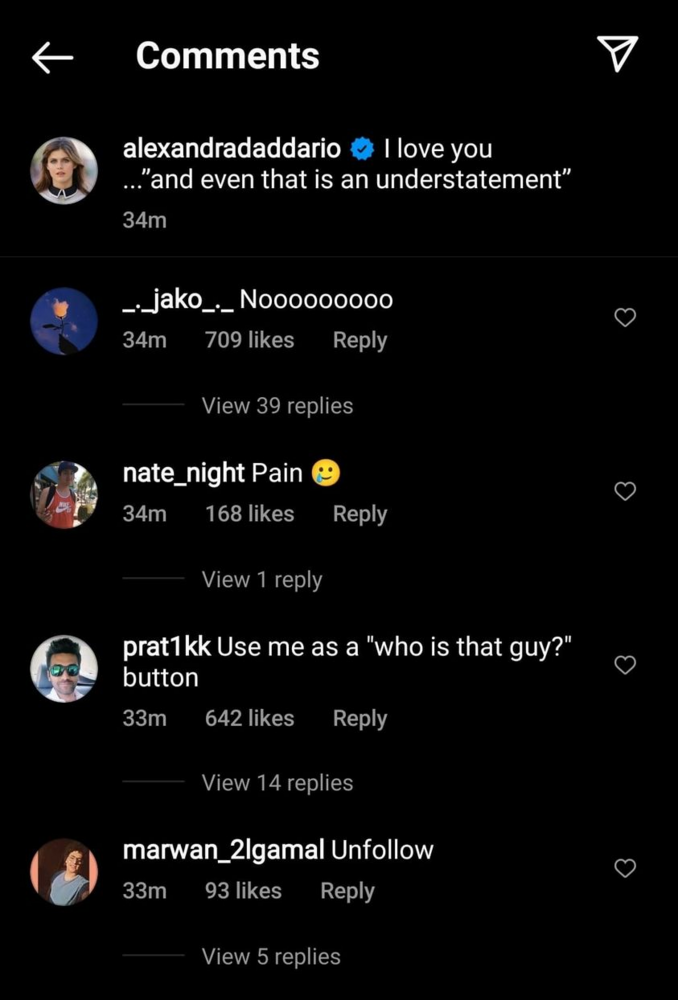
Task: Open the share paper plane icon
Action: [x=617, y=55]
